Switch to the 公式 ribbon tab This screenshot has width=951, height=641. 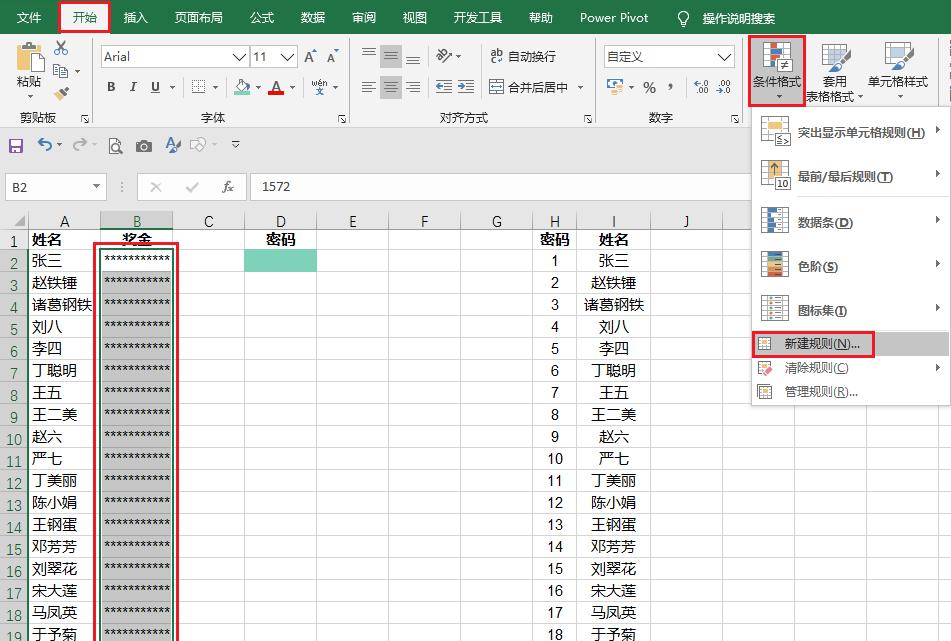(262, 18)
